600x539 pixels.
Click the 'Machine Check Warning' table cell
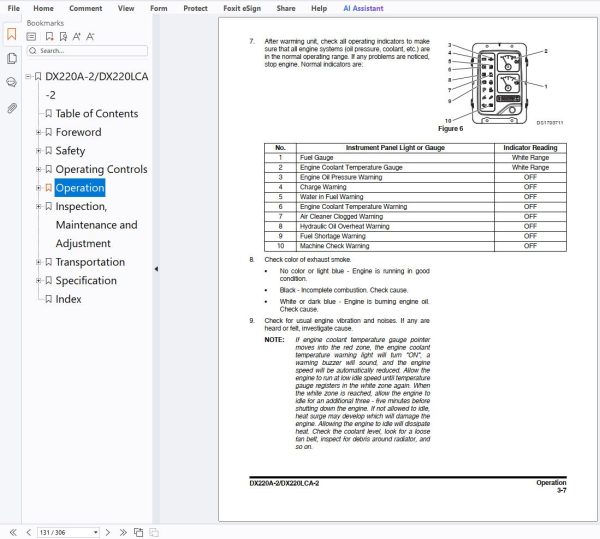[x=395, y=246]
